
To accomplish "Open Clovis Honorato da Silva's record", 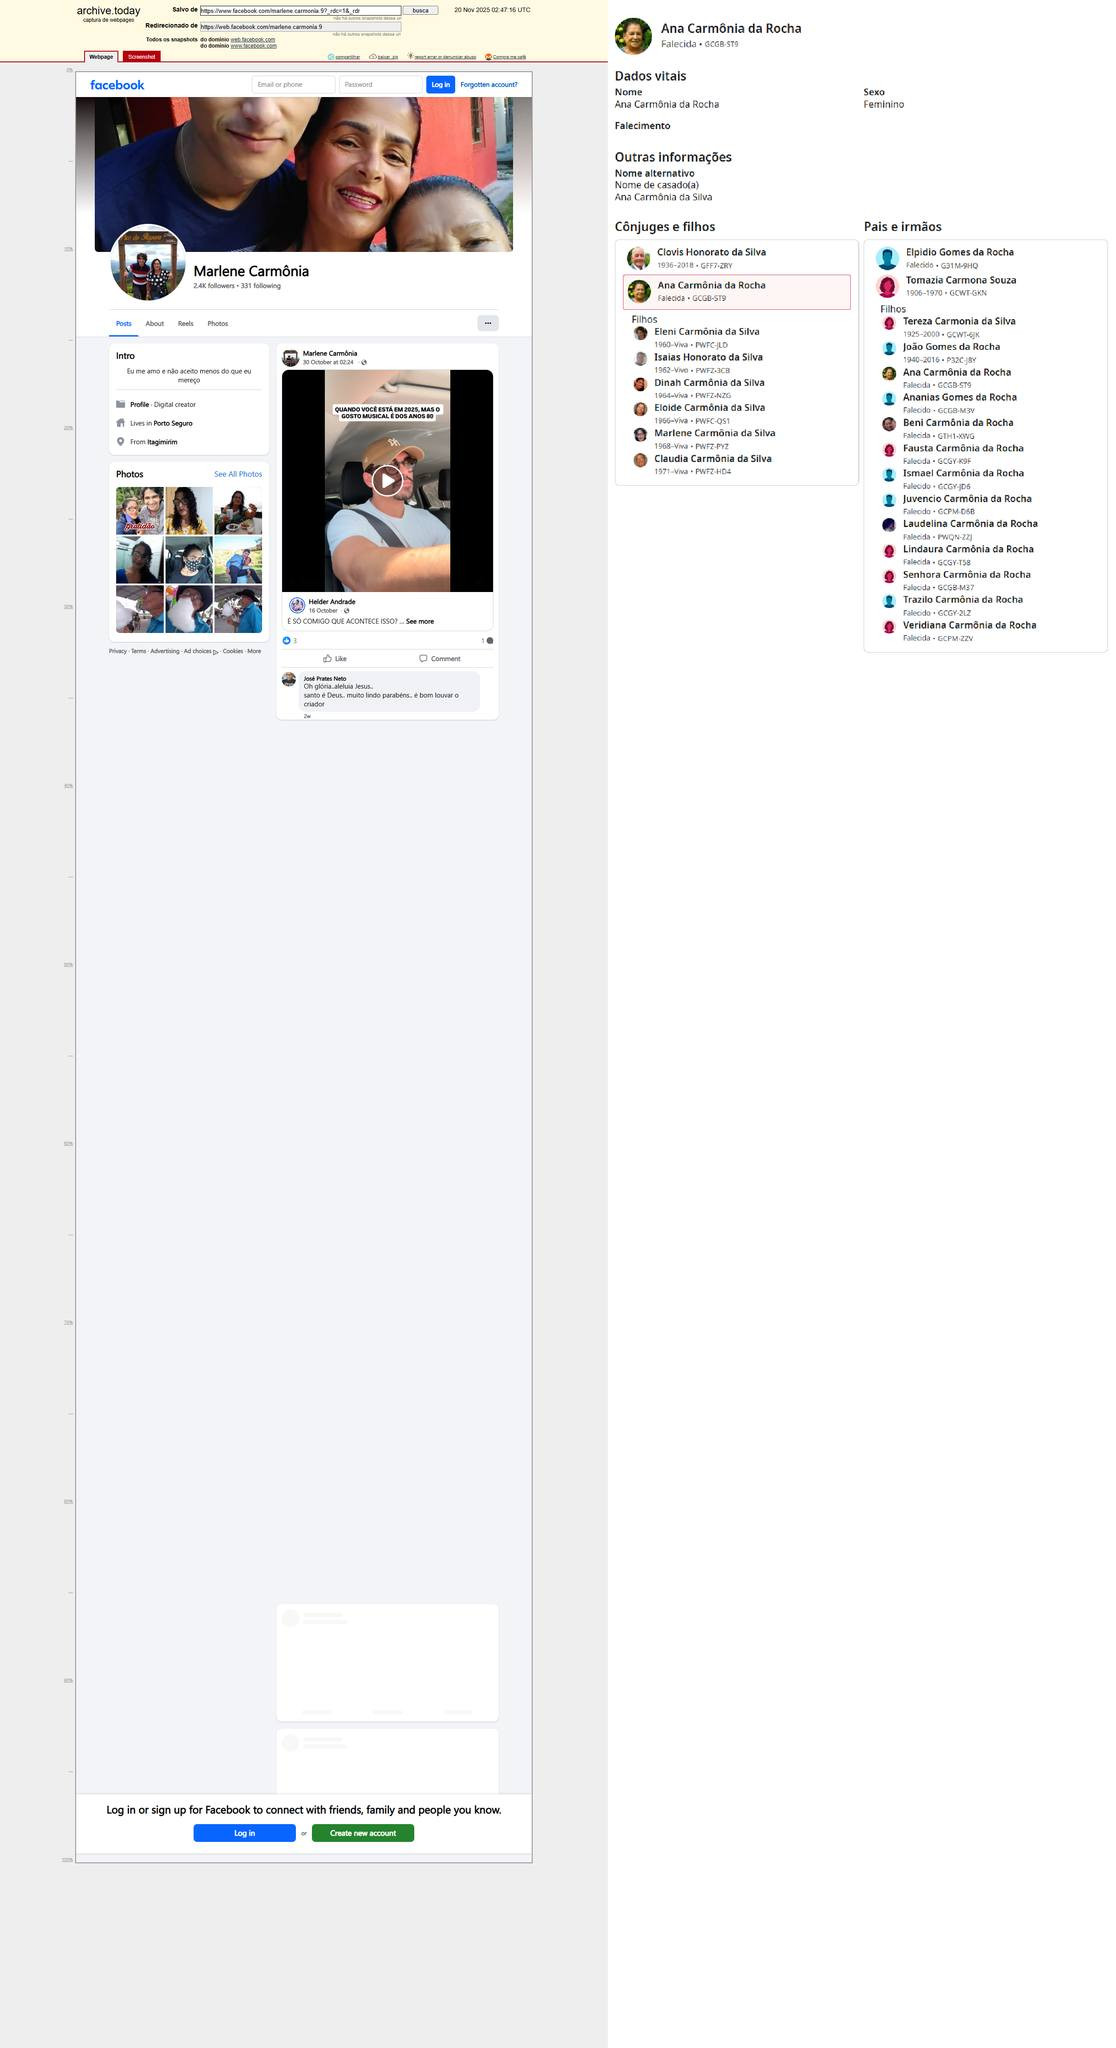I will coord(711,253).
